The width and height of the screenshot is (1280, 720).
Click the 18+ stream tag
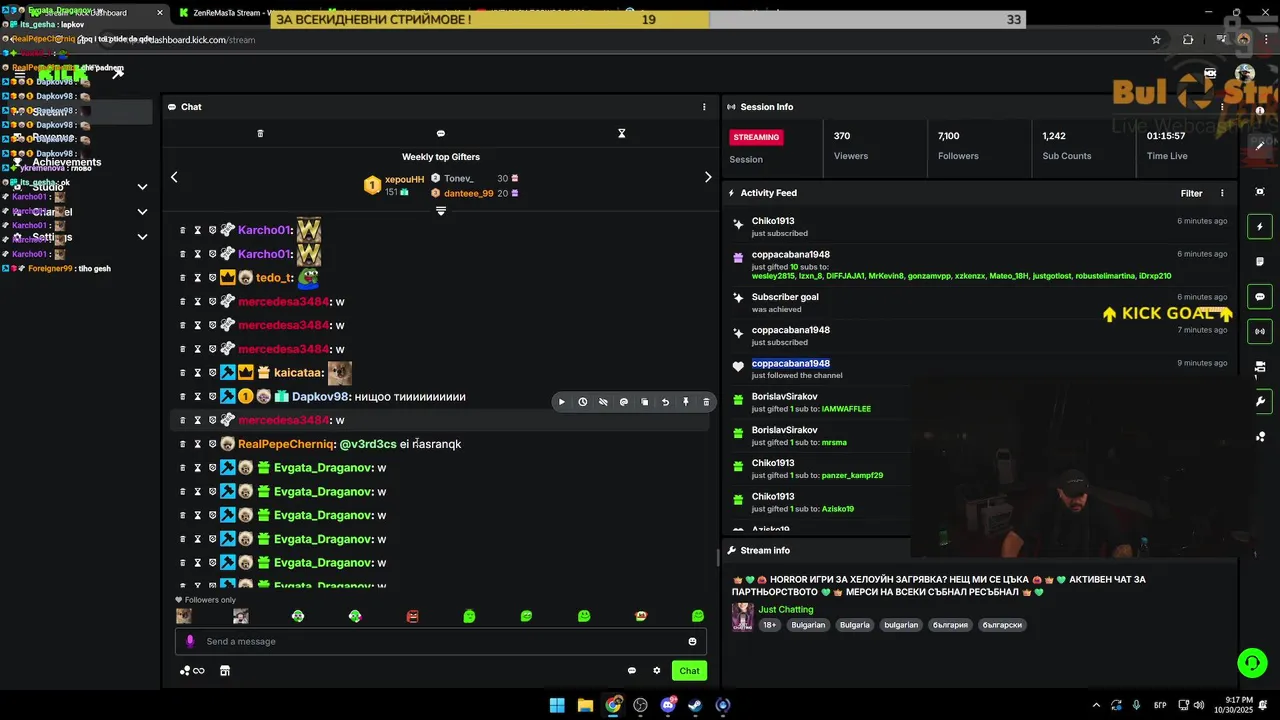coord(770,625)
